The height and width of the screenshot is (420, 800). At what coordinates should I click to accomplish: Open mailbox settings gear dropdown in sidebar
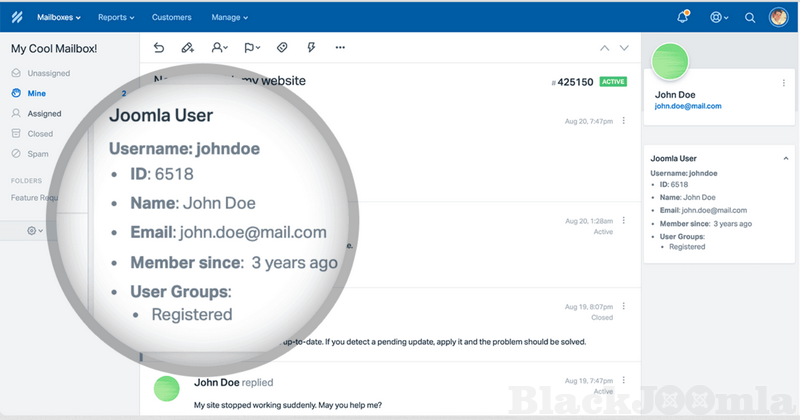click(x=35, y=230)
